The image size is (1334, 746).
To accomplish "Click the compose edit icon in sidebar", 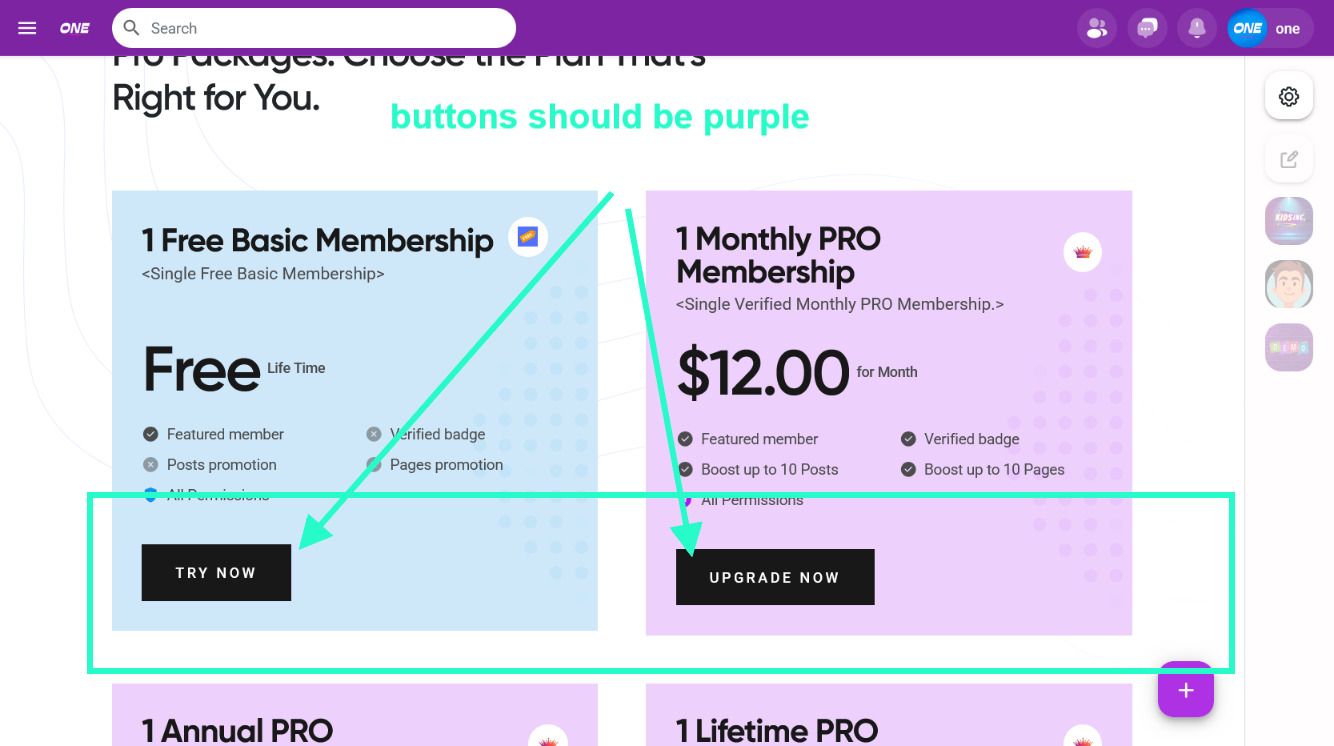I will tap(1288, 159).
